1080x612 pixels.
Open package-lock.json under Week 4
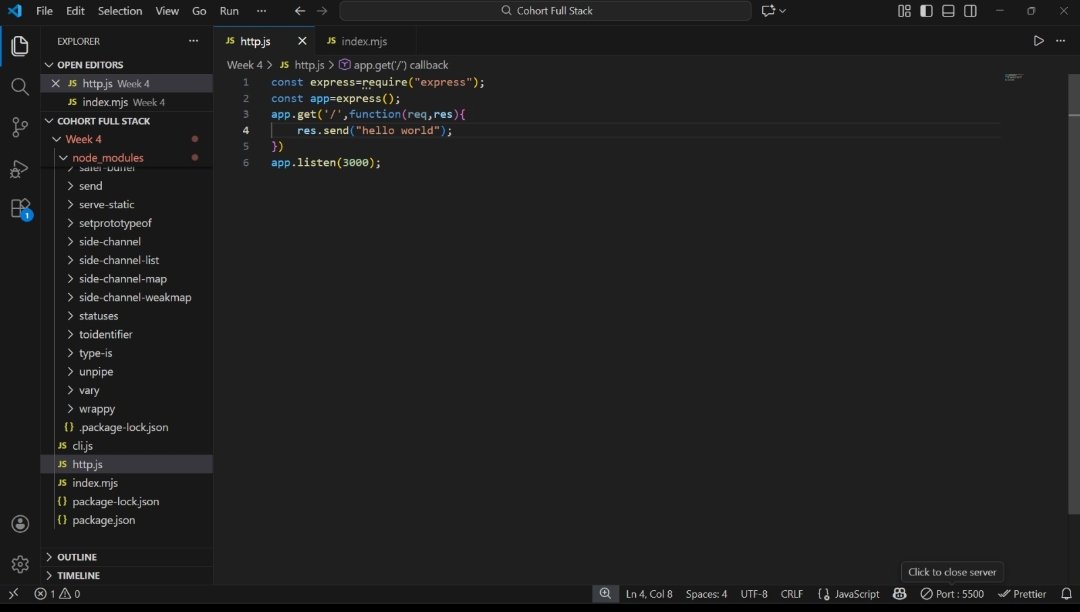tap(127, 503)
